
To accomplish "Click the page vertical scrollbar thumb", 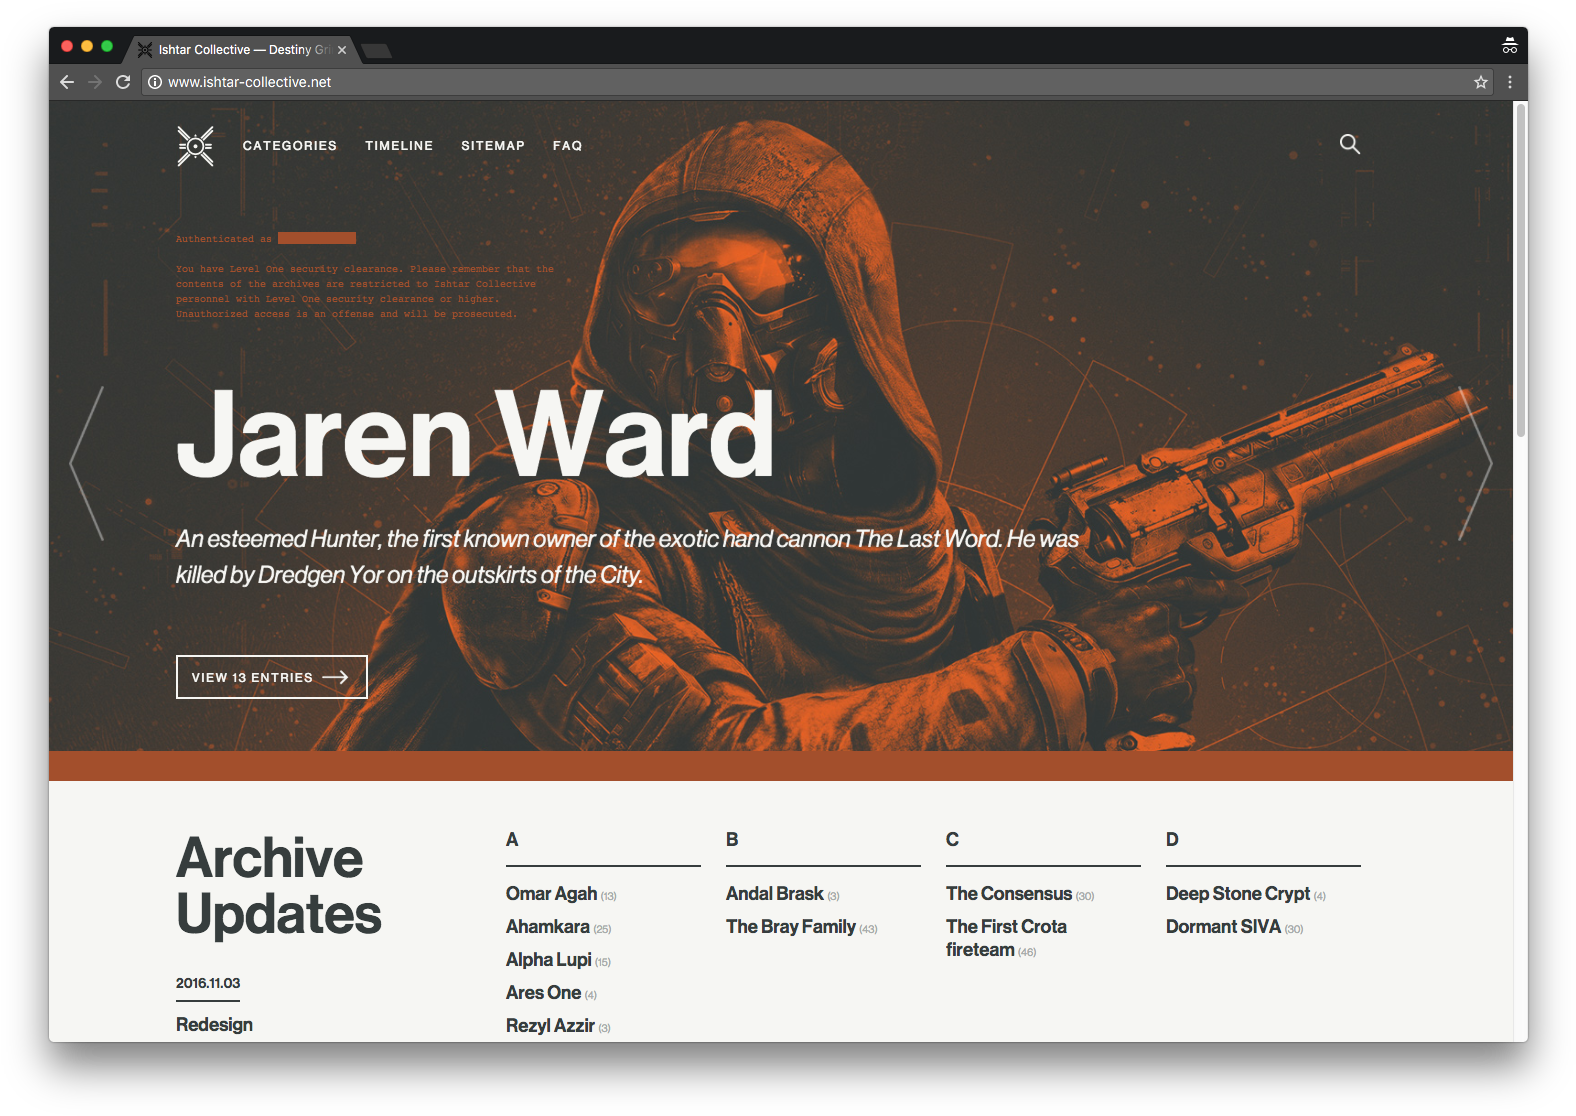I will pos(1521,270).
